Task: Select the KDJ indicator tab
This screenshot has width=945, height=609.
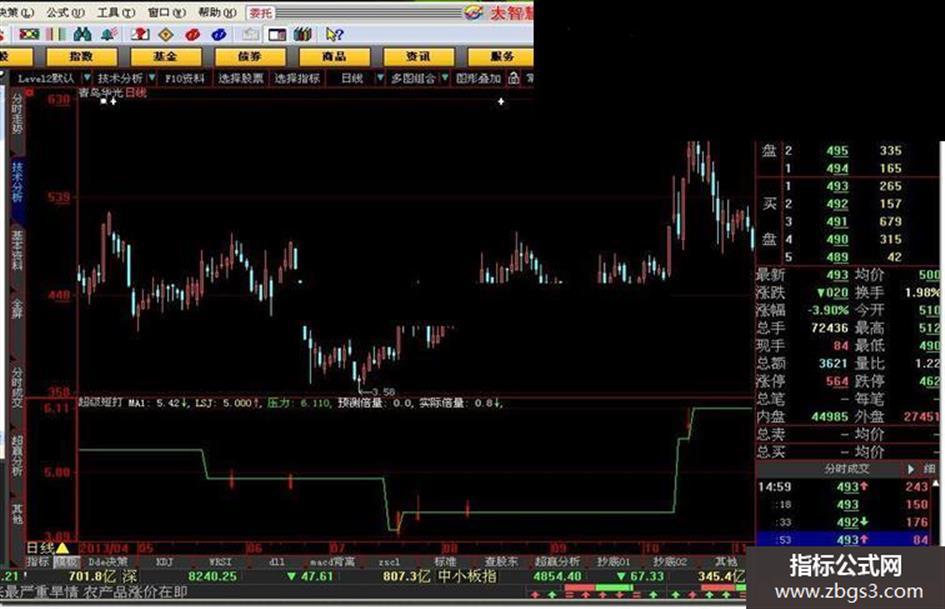Action: tap(164, 562)
